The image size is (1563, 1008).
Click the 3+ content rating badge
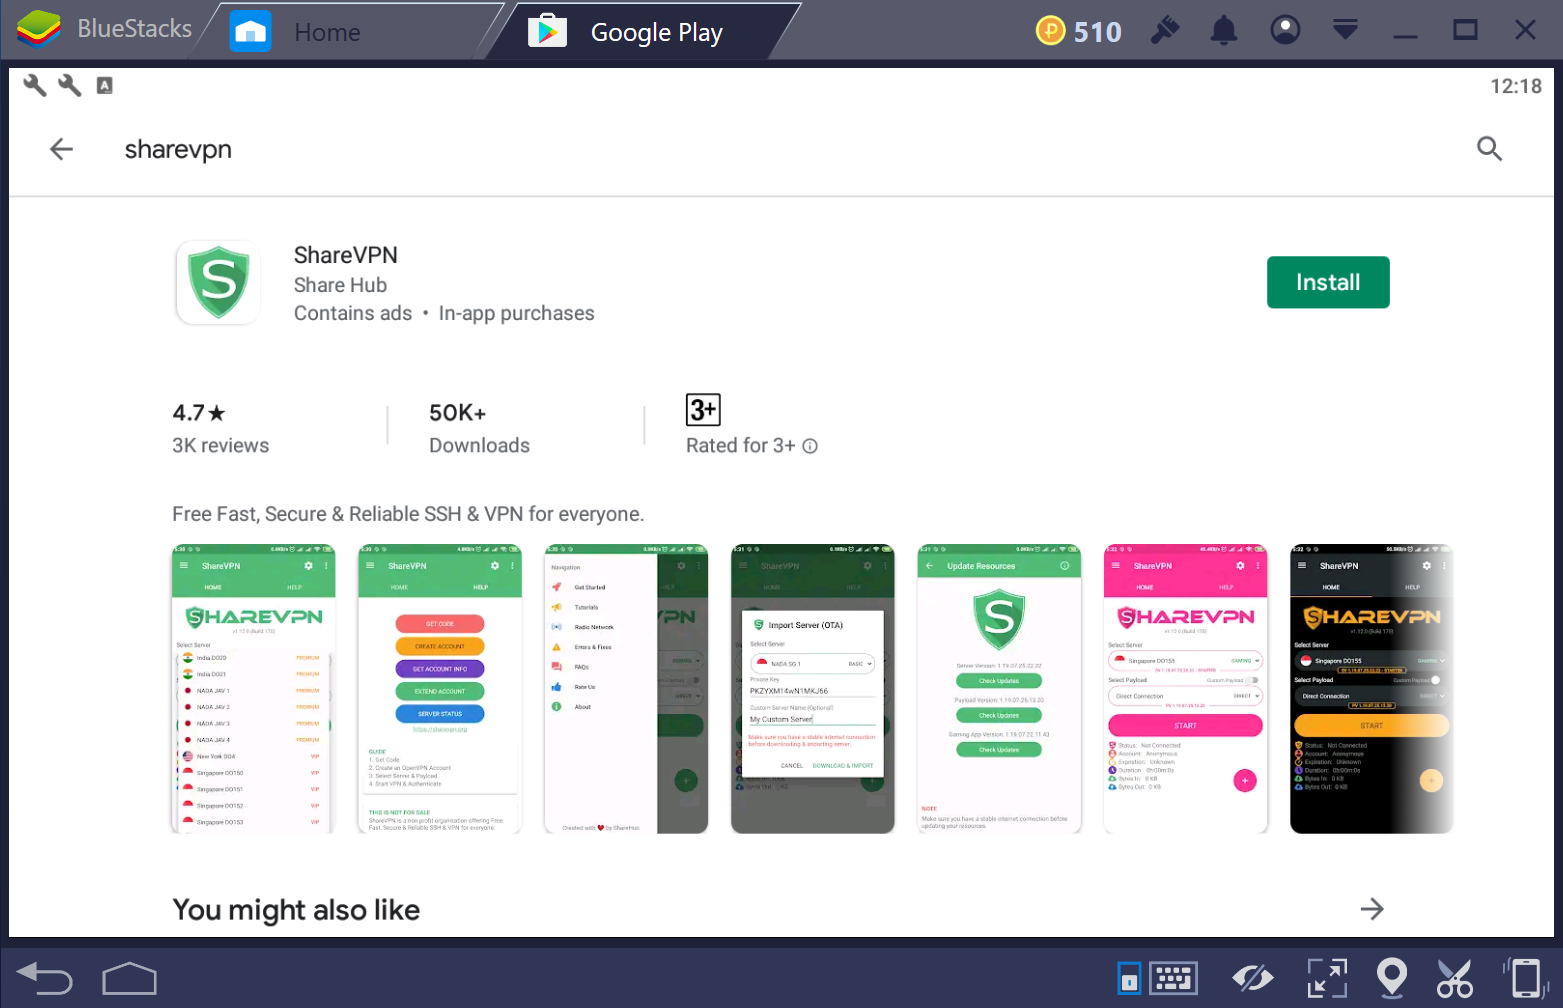tap(703, 410)
